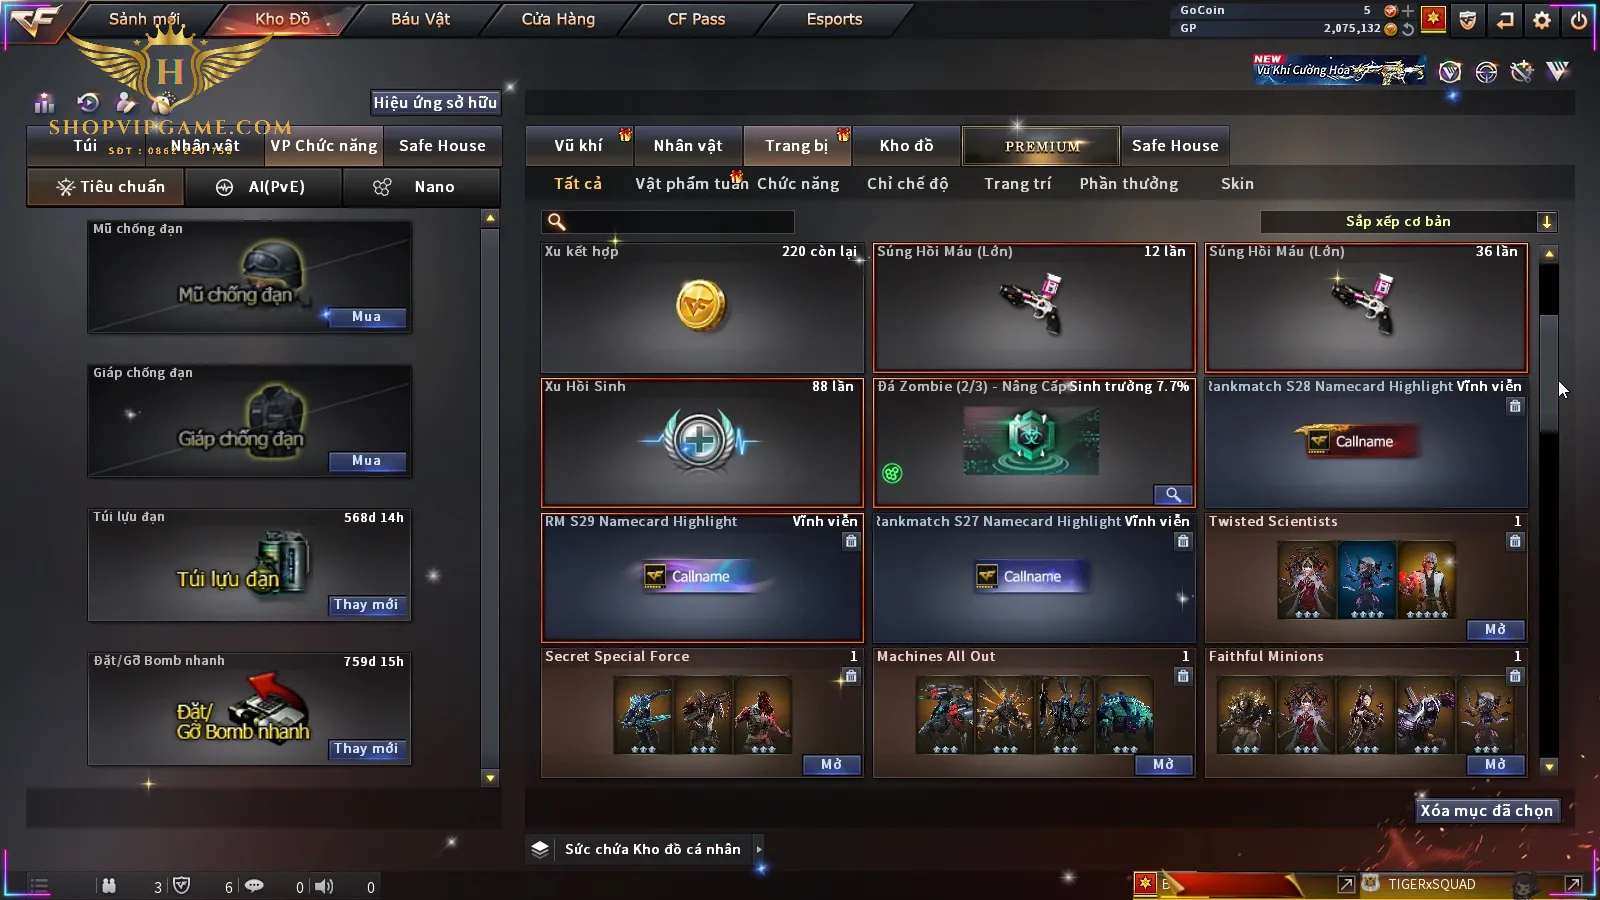This screenshot has width=1600, height=900.
Task: Switch to the PREMIUM tab
Action: (x=1041, y=146)
